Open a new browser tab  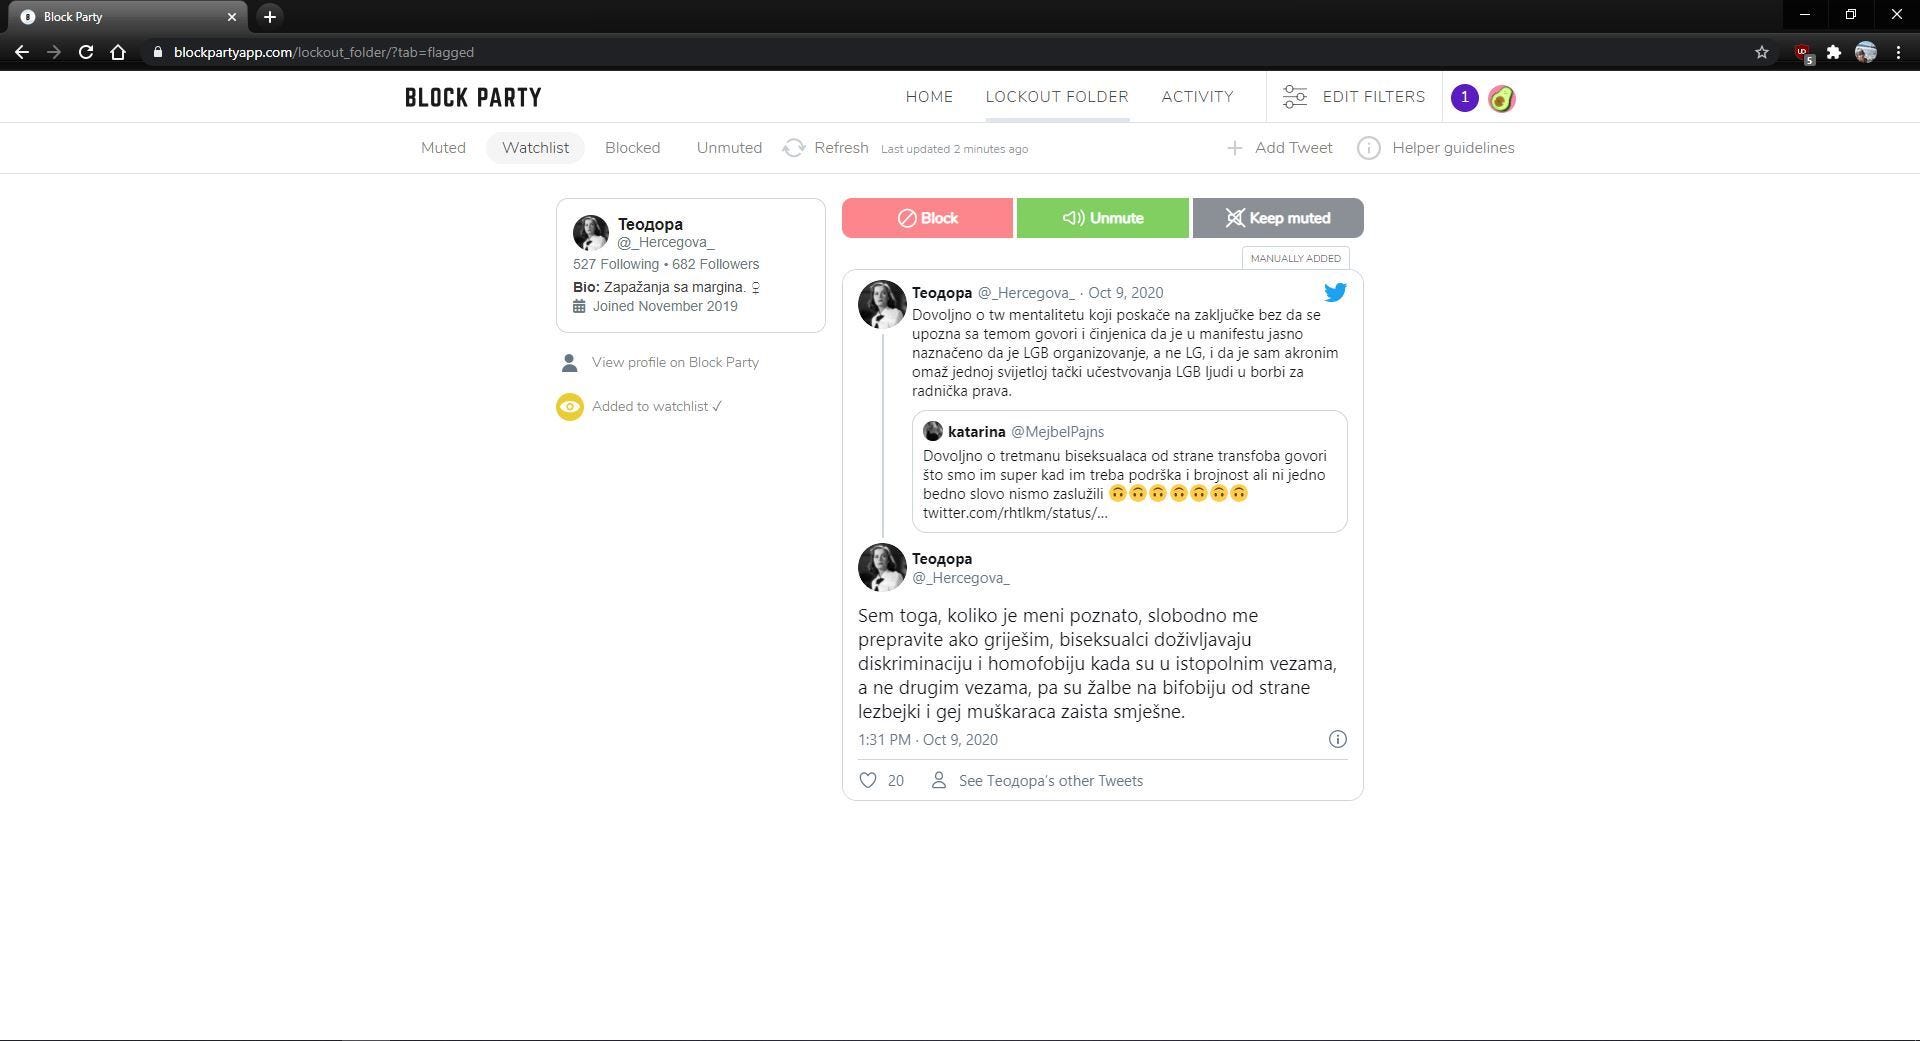pos(269,16)
